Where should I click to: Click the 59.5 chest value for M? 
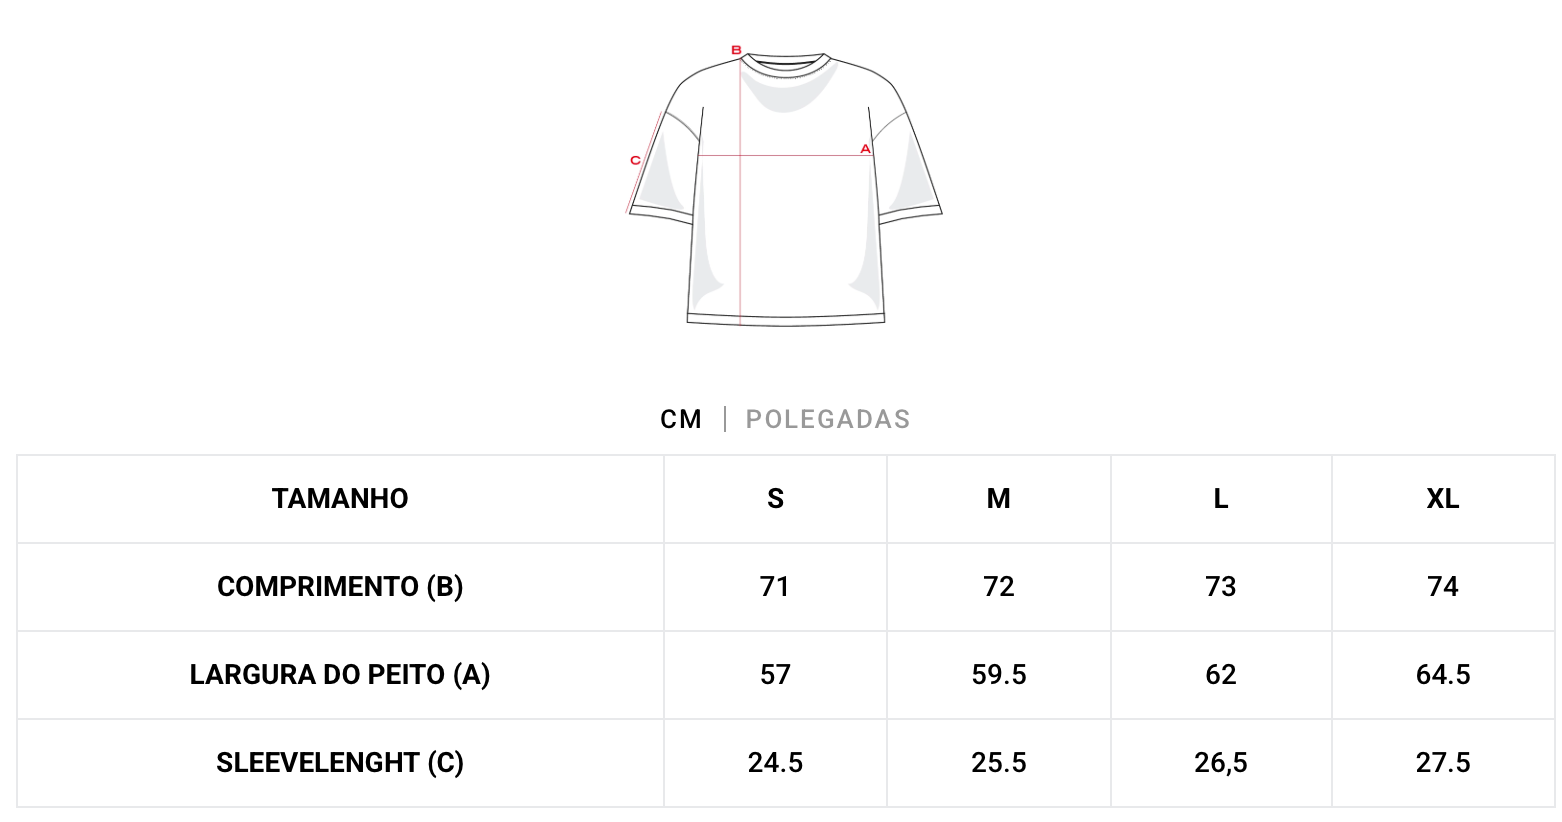(998, 675)
